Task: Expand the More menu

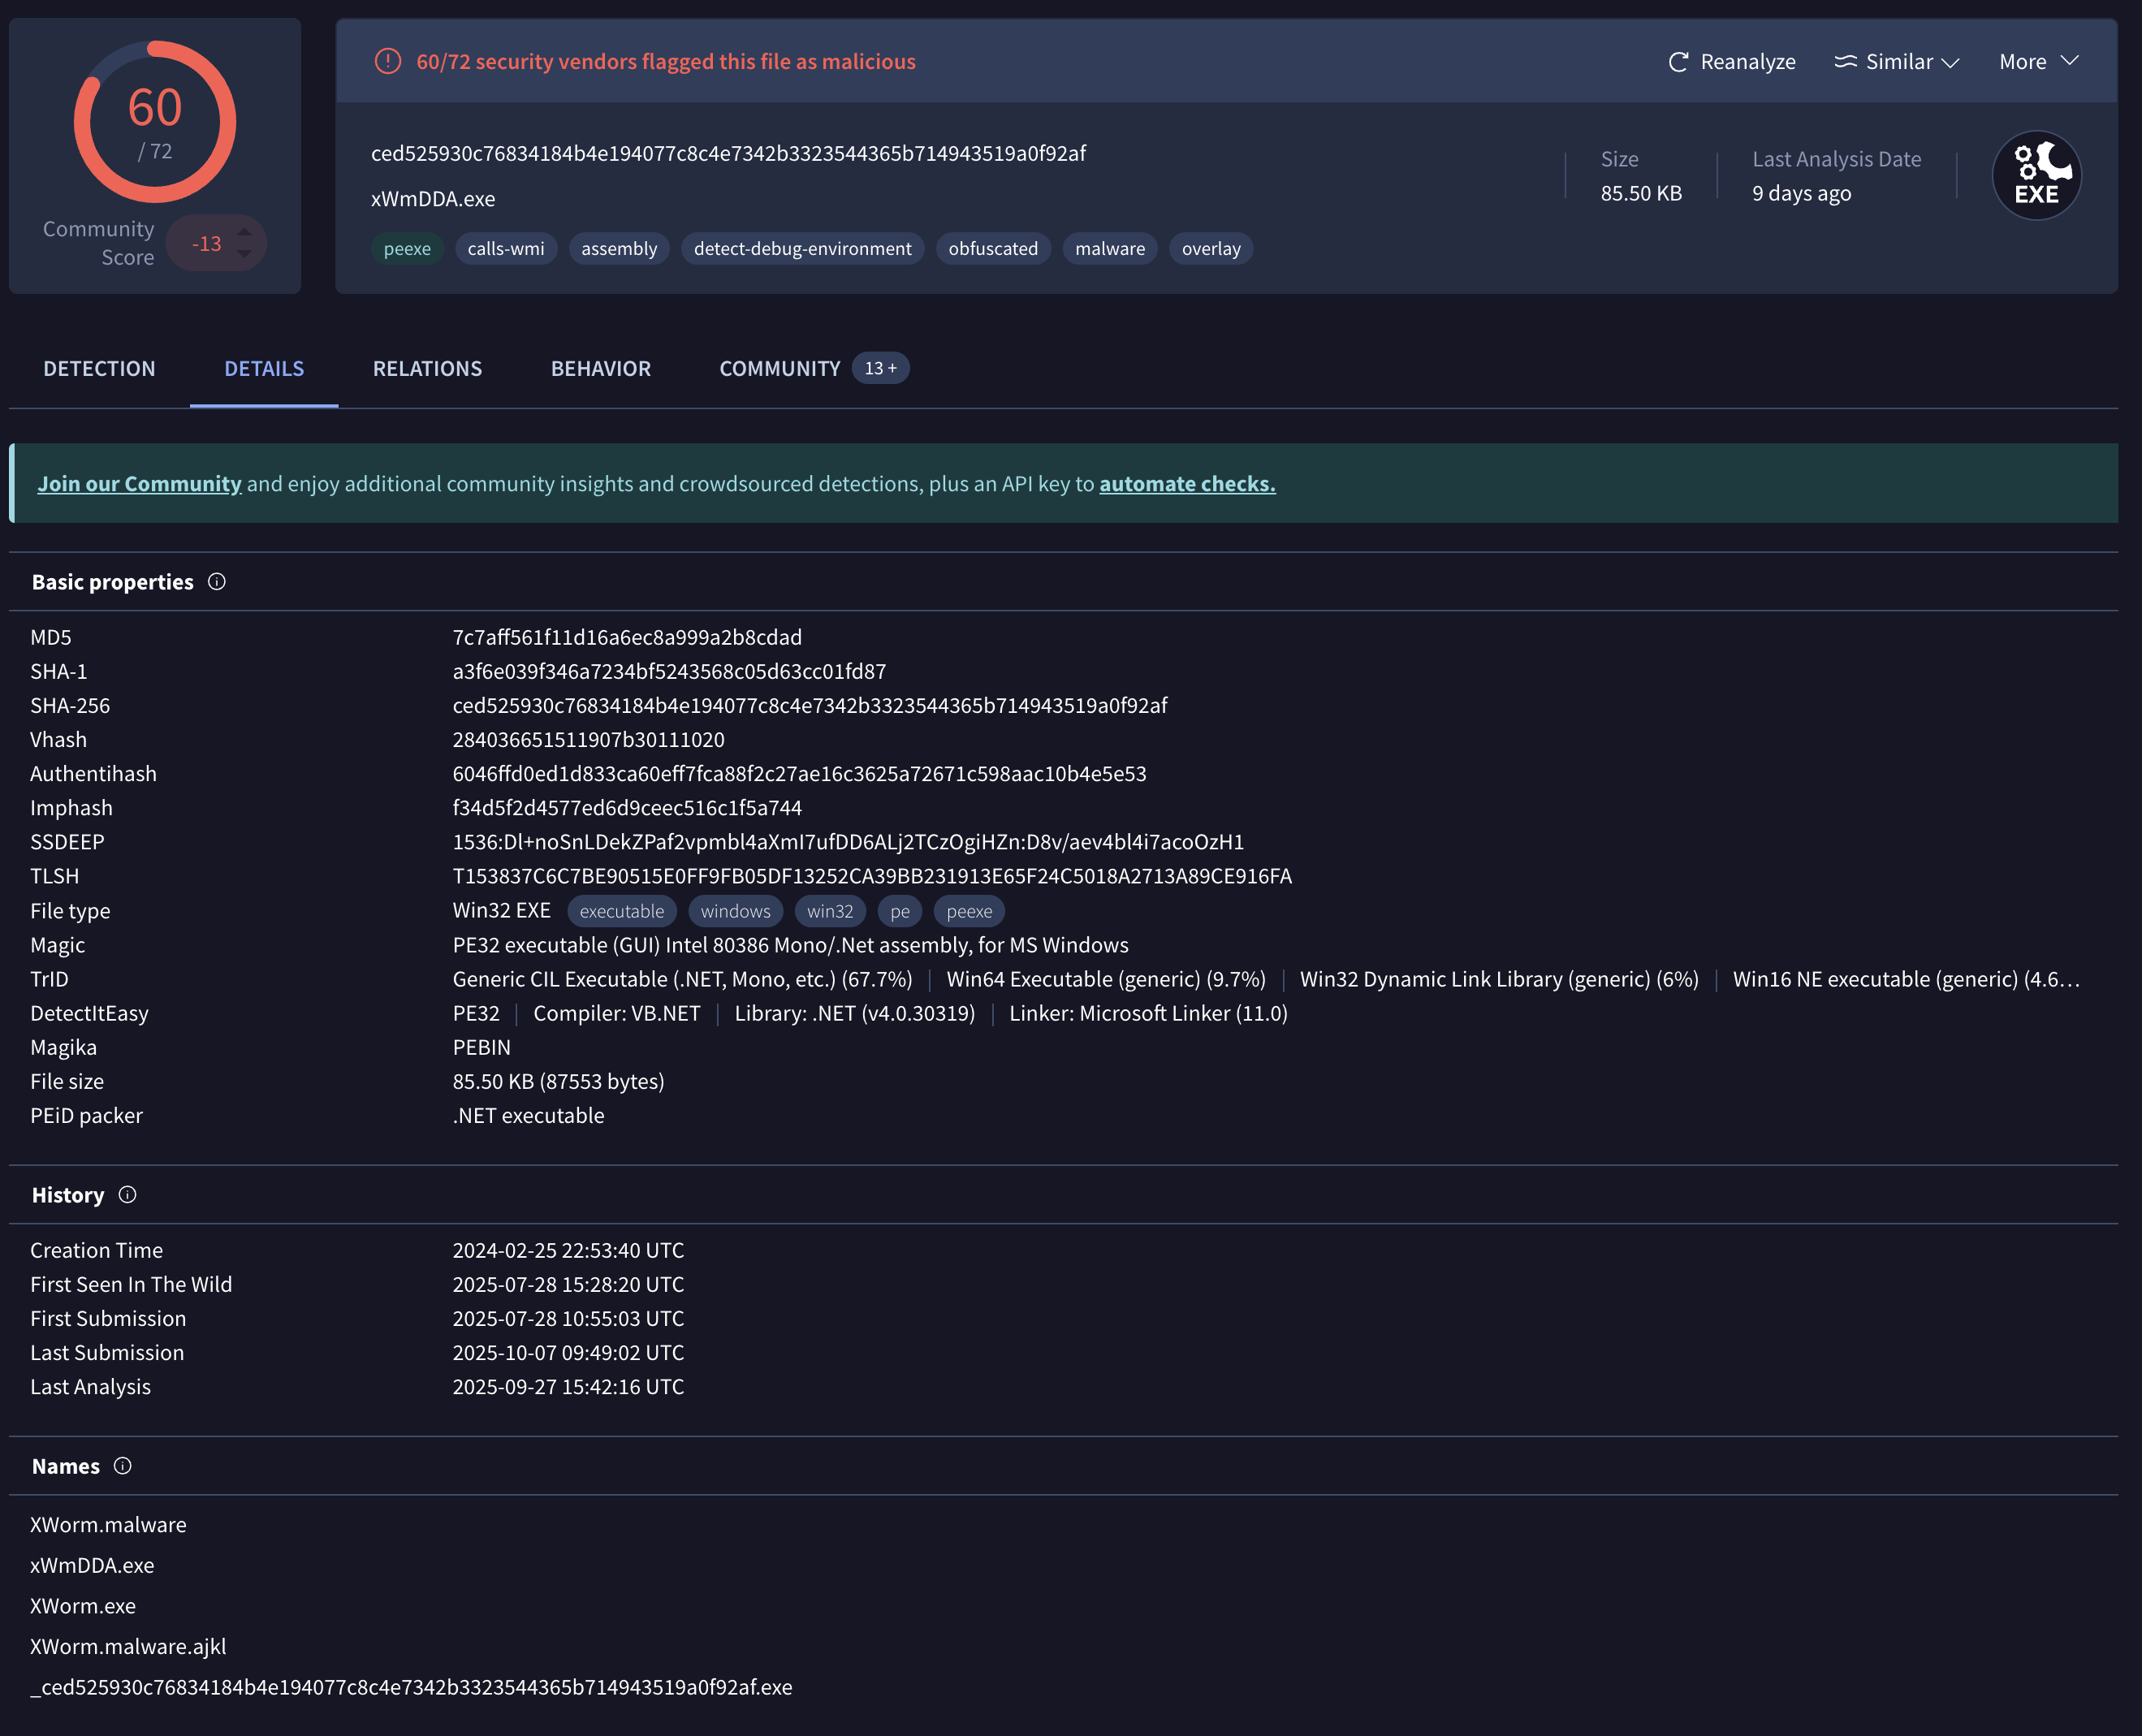Action: [x=2038, y=62]
